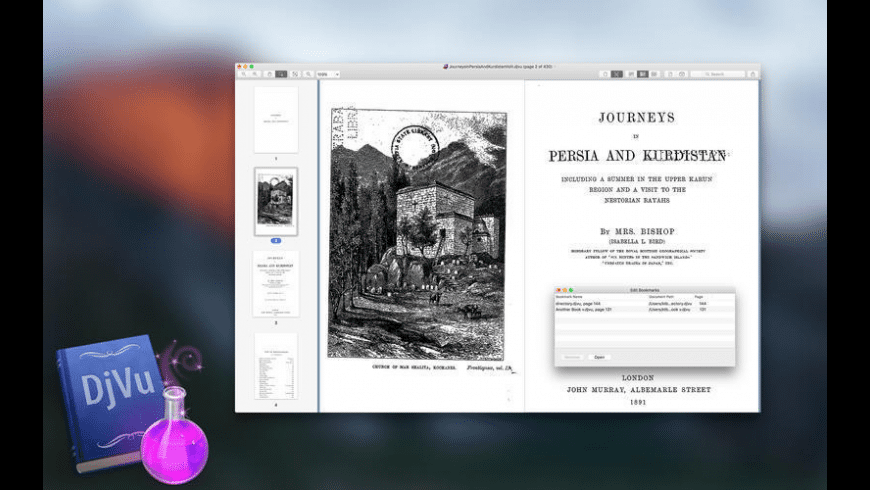
Task: Click the 'Document Path' column header
Action: click(x=661, y=297)
